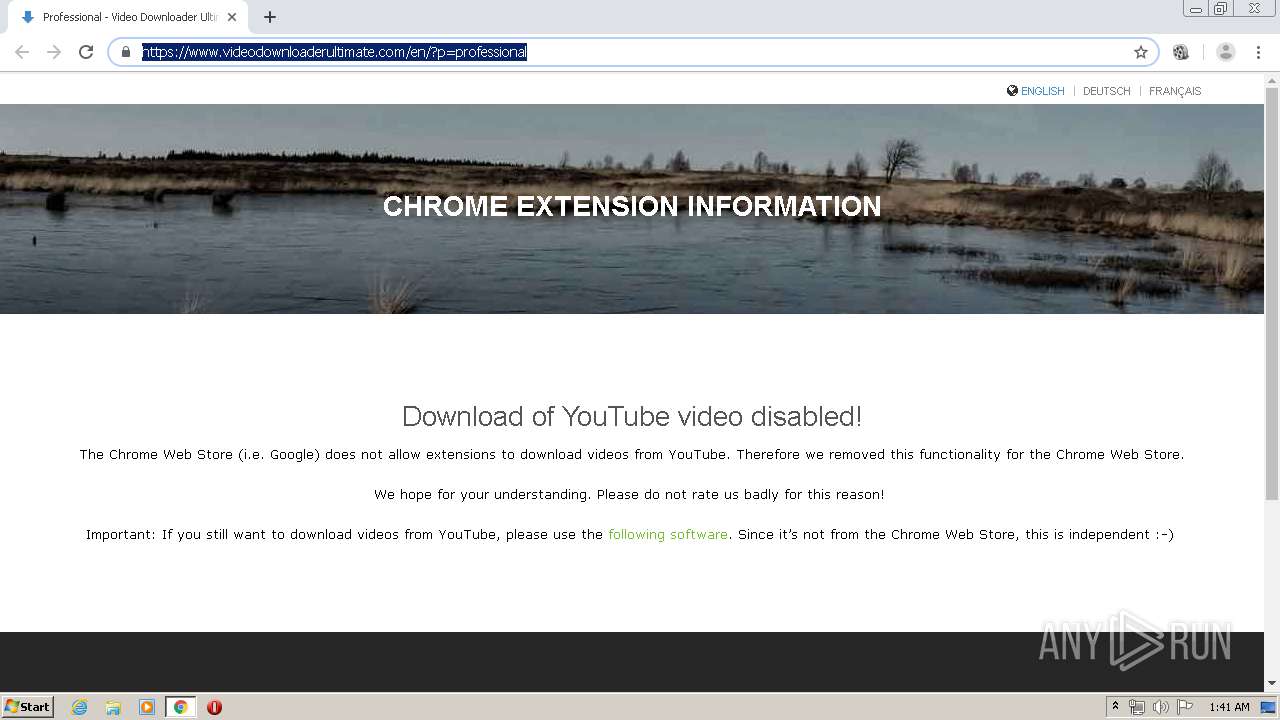Click the 'CHROME EXTENSION INFORMATION' banner title
The height and width of the screenshot is (720, 1280).
click(x=632, y=206)
